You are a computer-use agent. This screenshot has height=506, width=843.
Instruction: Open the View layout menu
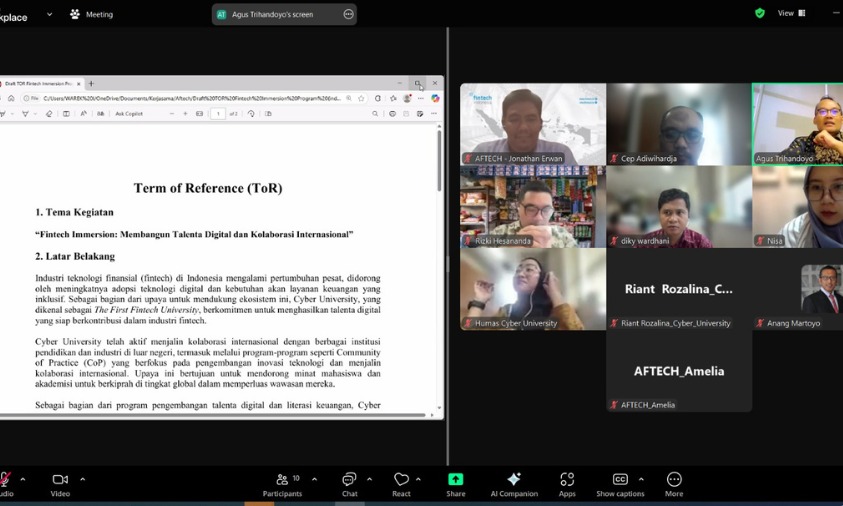pyautogui.click(x=792, y=13)
